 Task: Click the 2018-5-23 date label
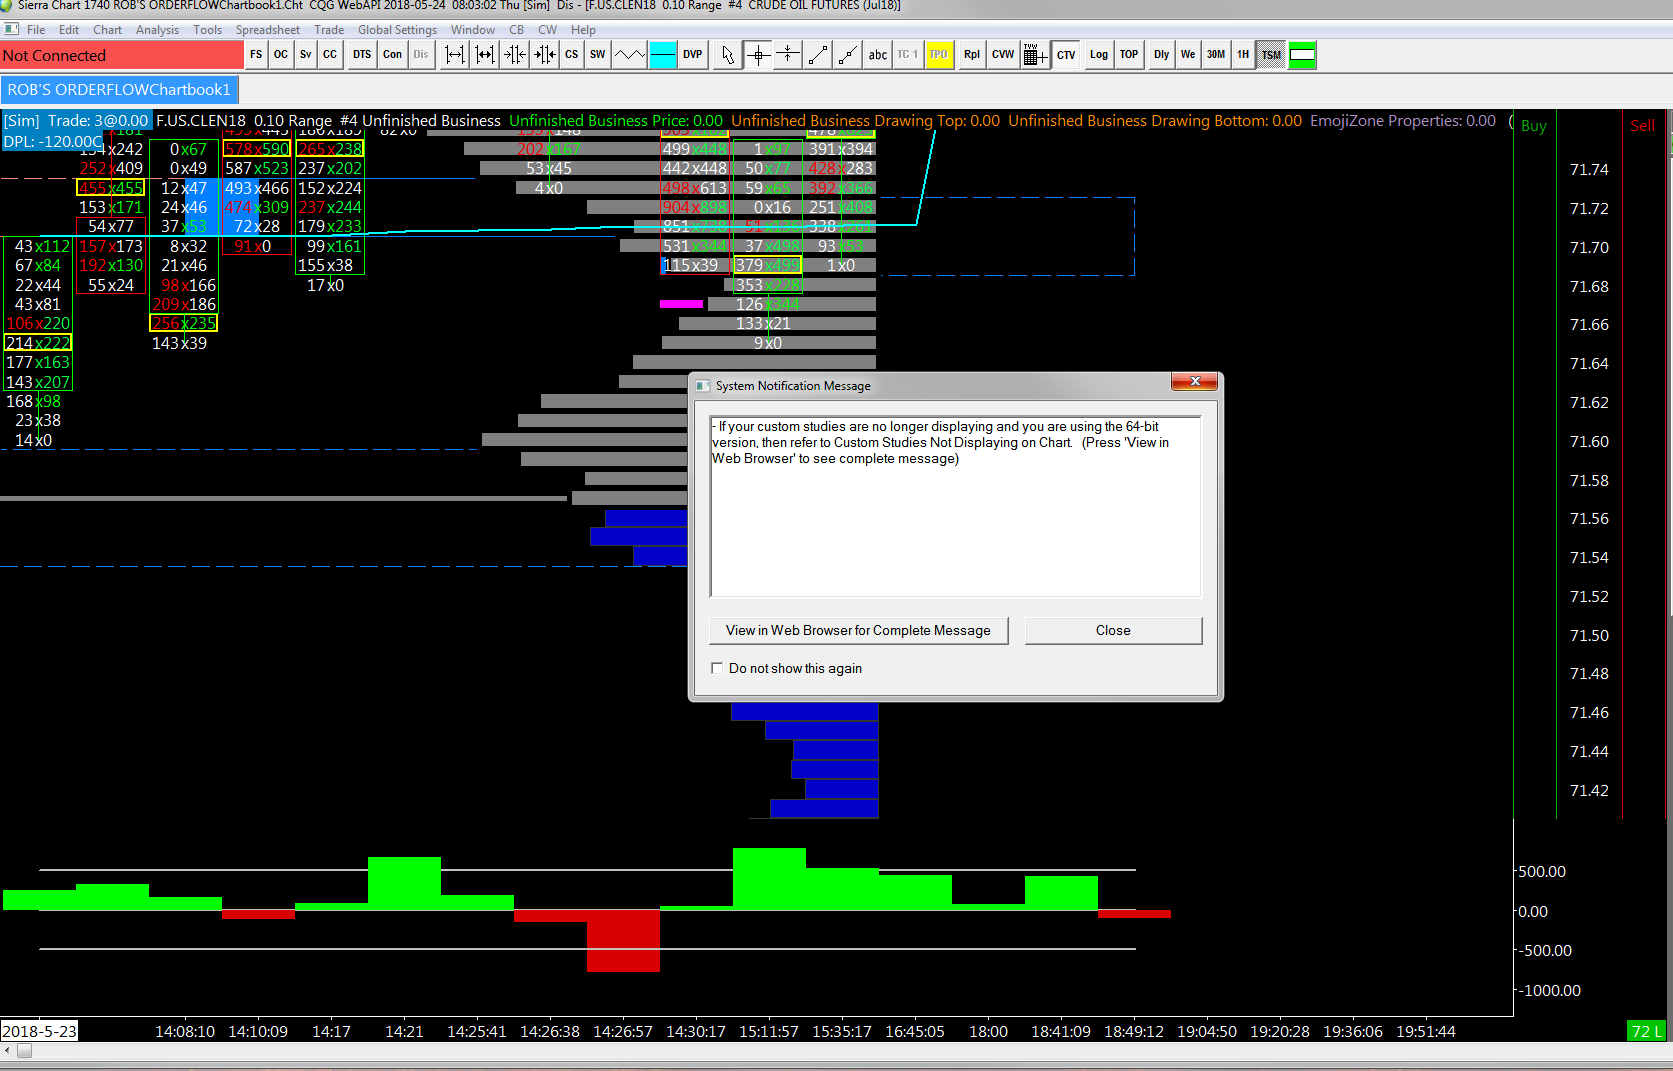(39, 1031)
